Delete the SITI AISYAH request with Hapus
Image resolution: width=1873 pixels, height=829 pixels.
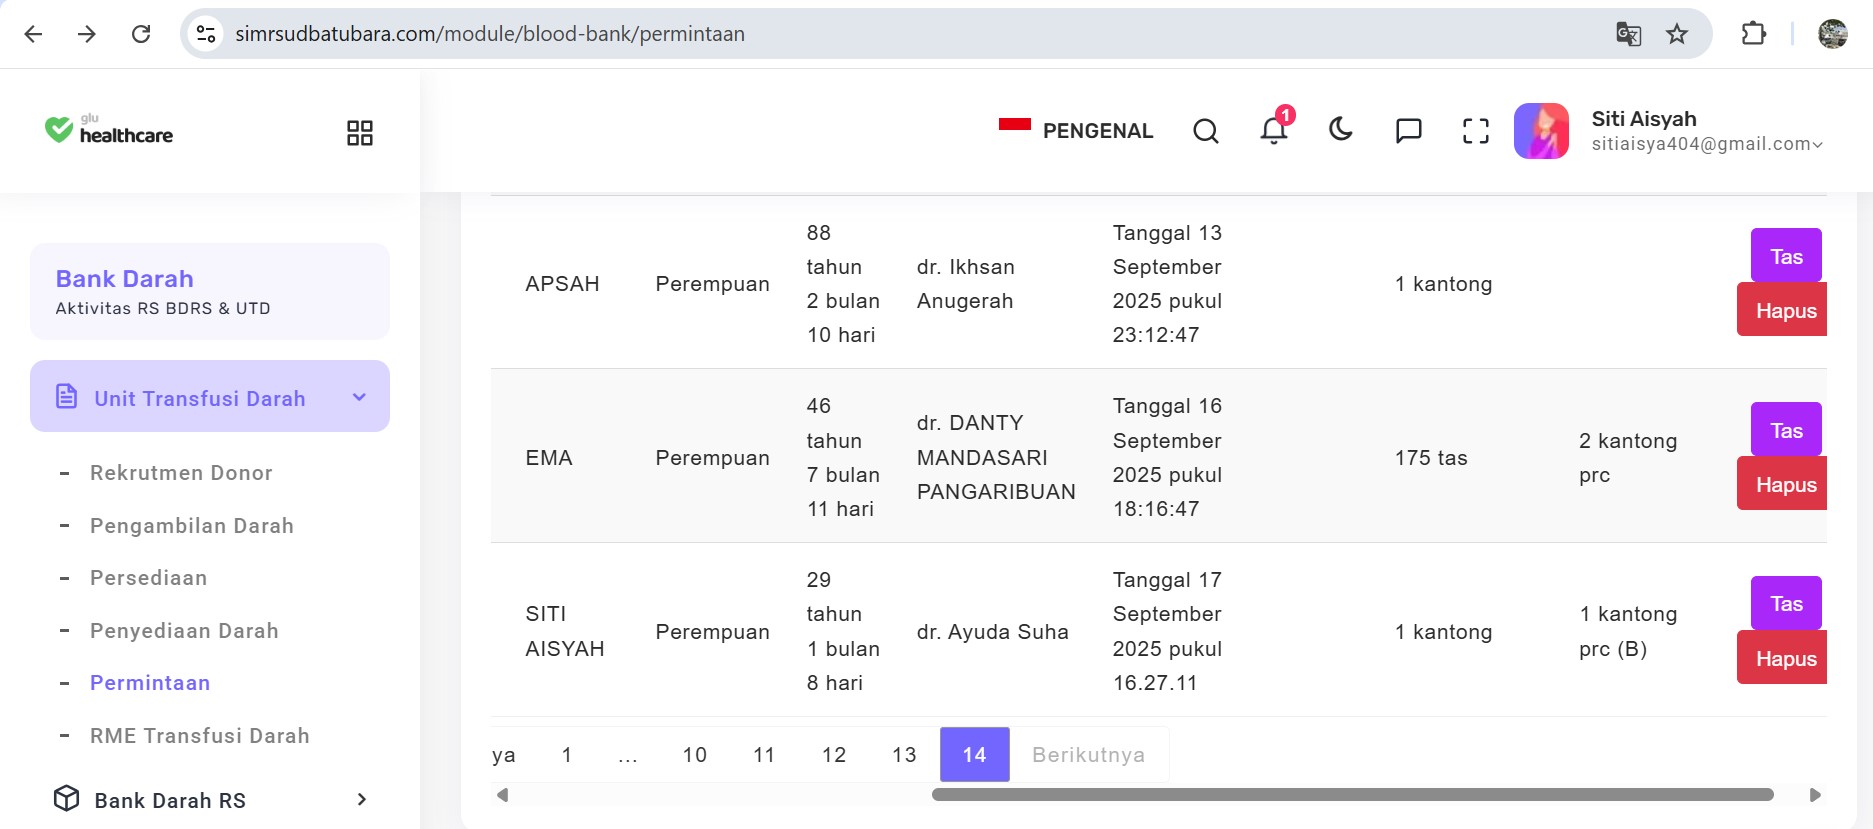coord(1782,658)
